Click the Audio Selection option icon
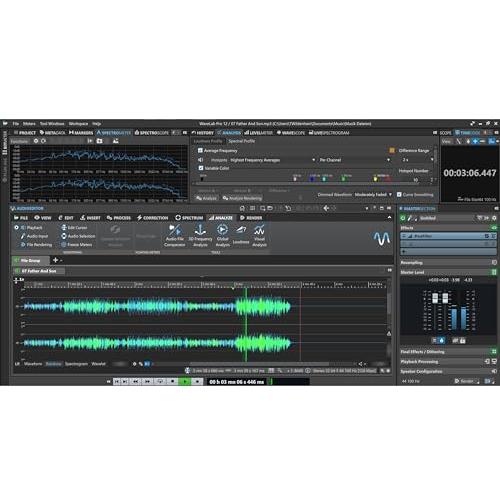The image size is (500, 500). click(64, 236)
